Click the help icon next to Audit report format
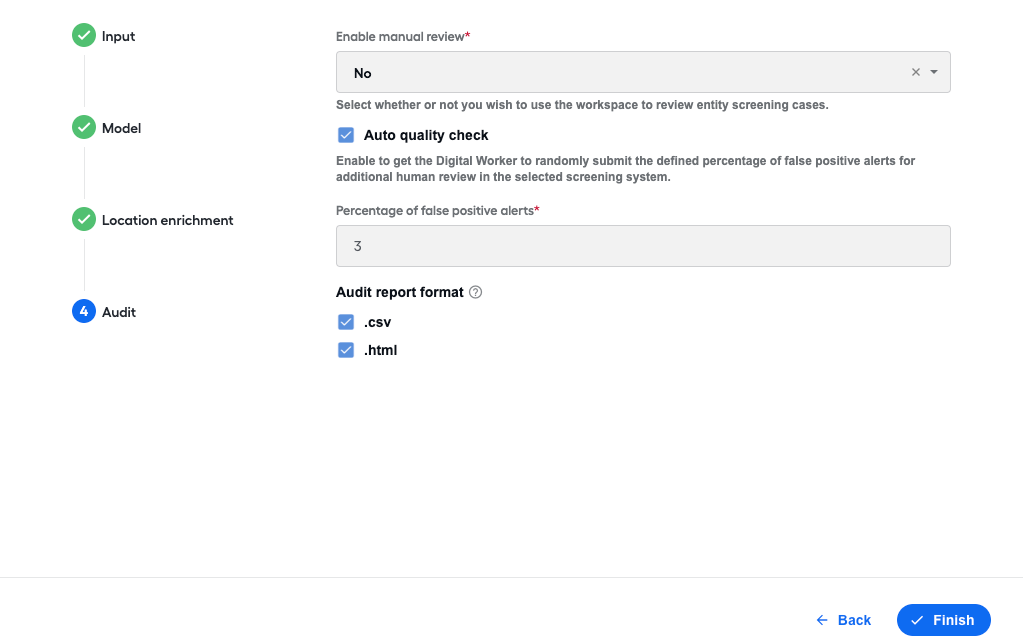 tap(476, 292)
